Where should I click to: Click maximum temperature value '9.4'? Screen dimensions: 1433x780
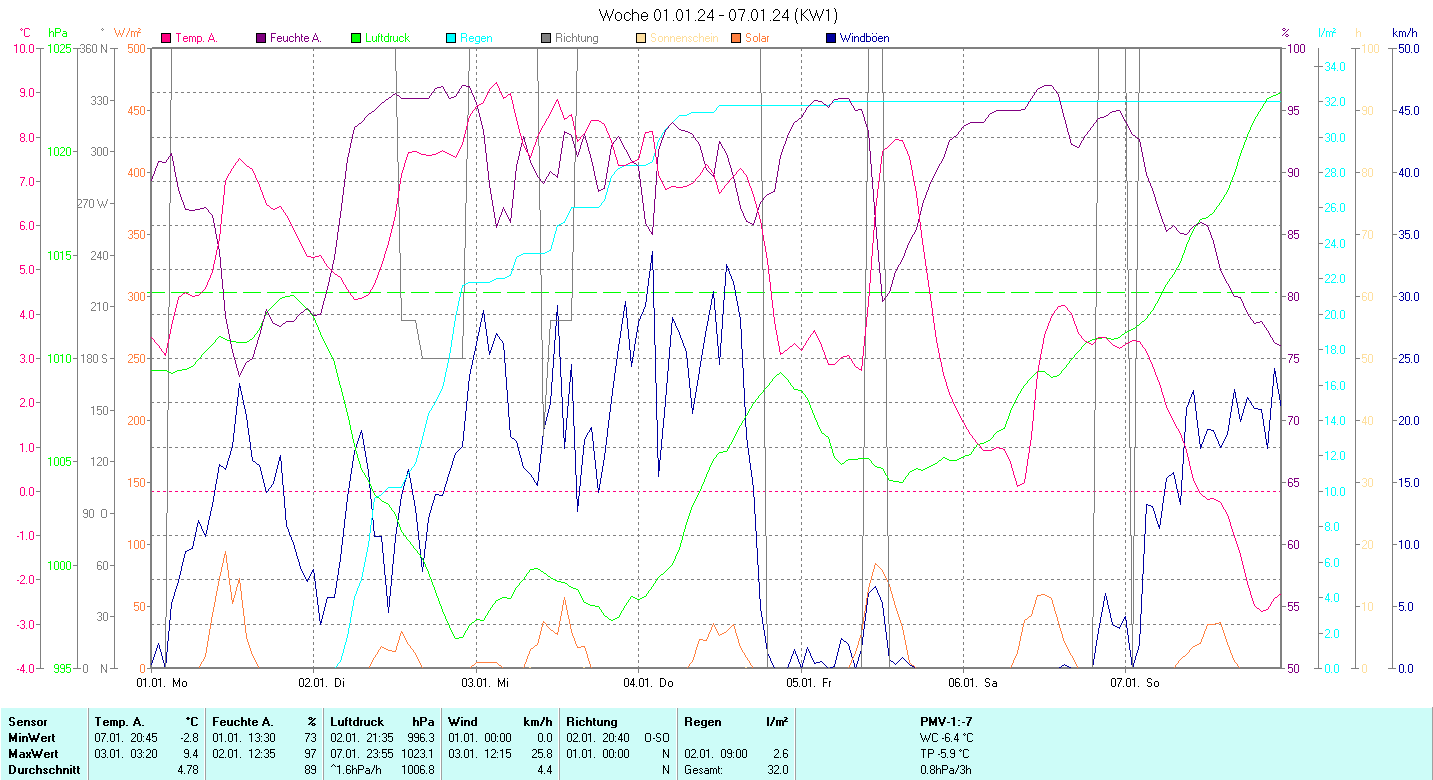pos(192,753)
